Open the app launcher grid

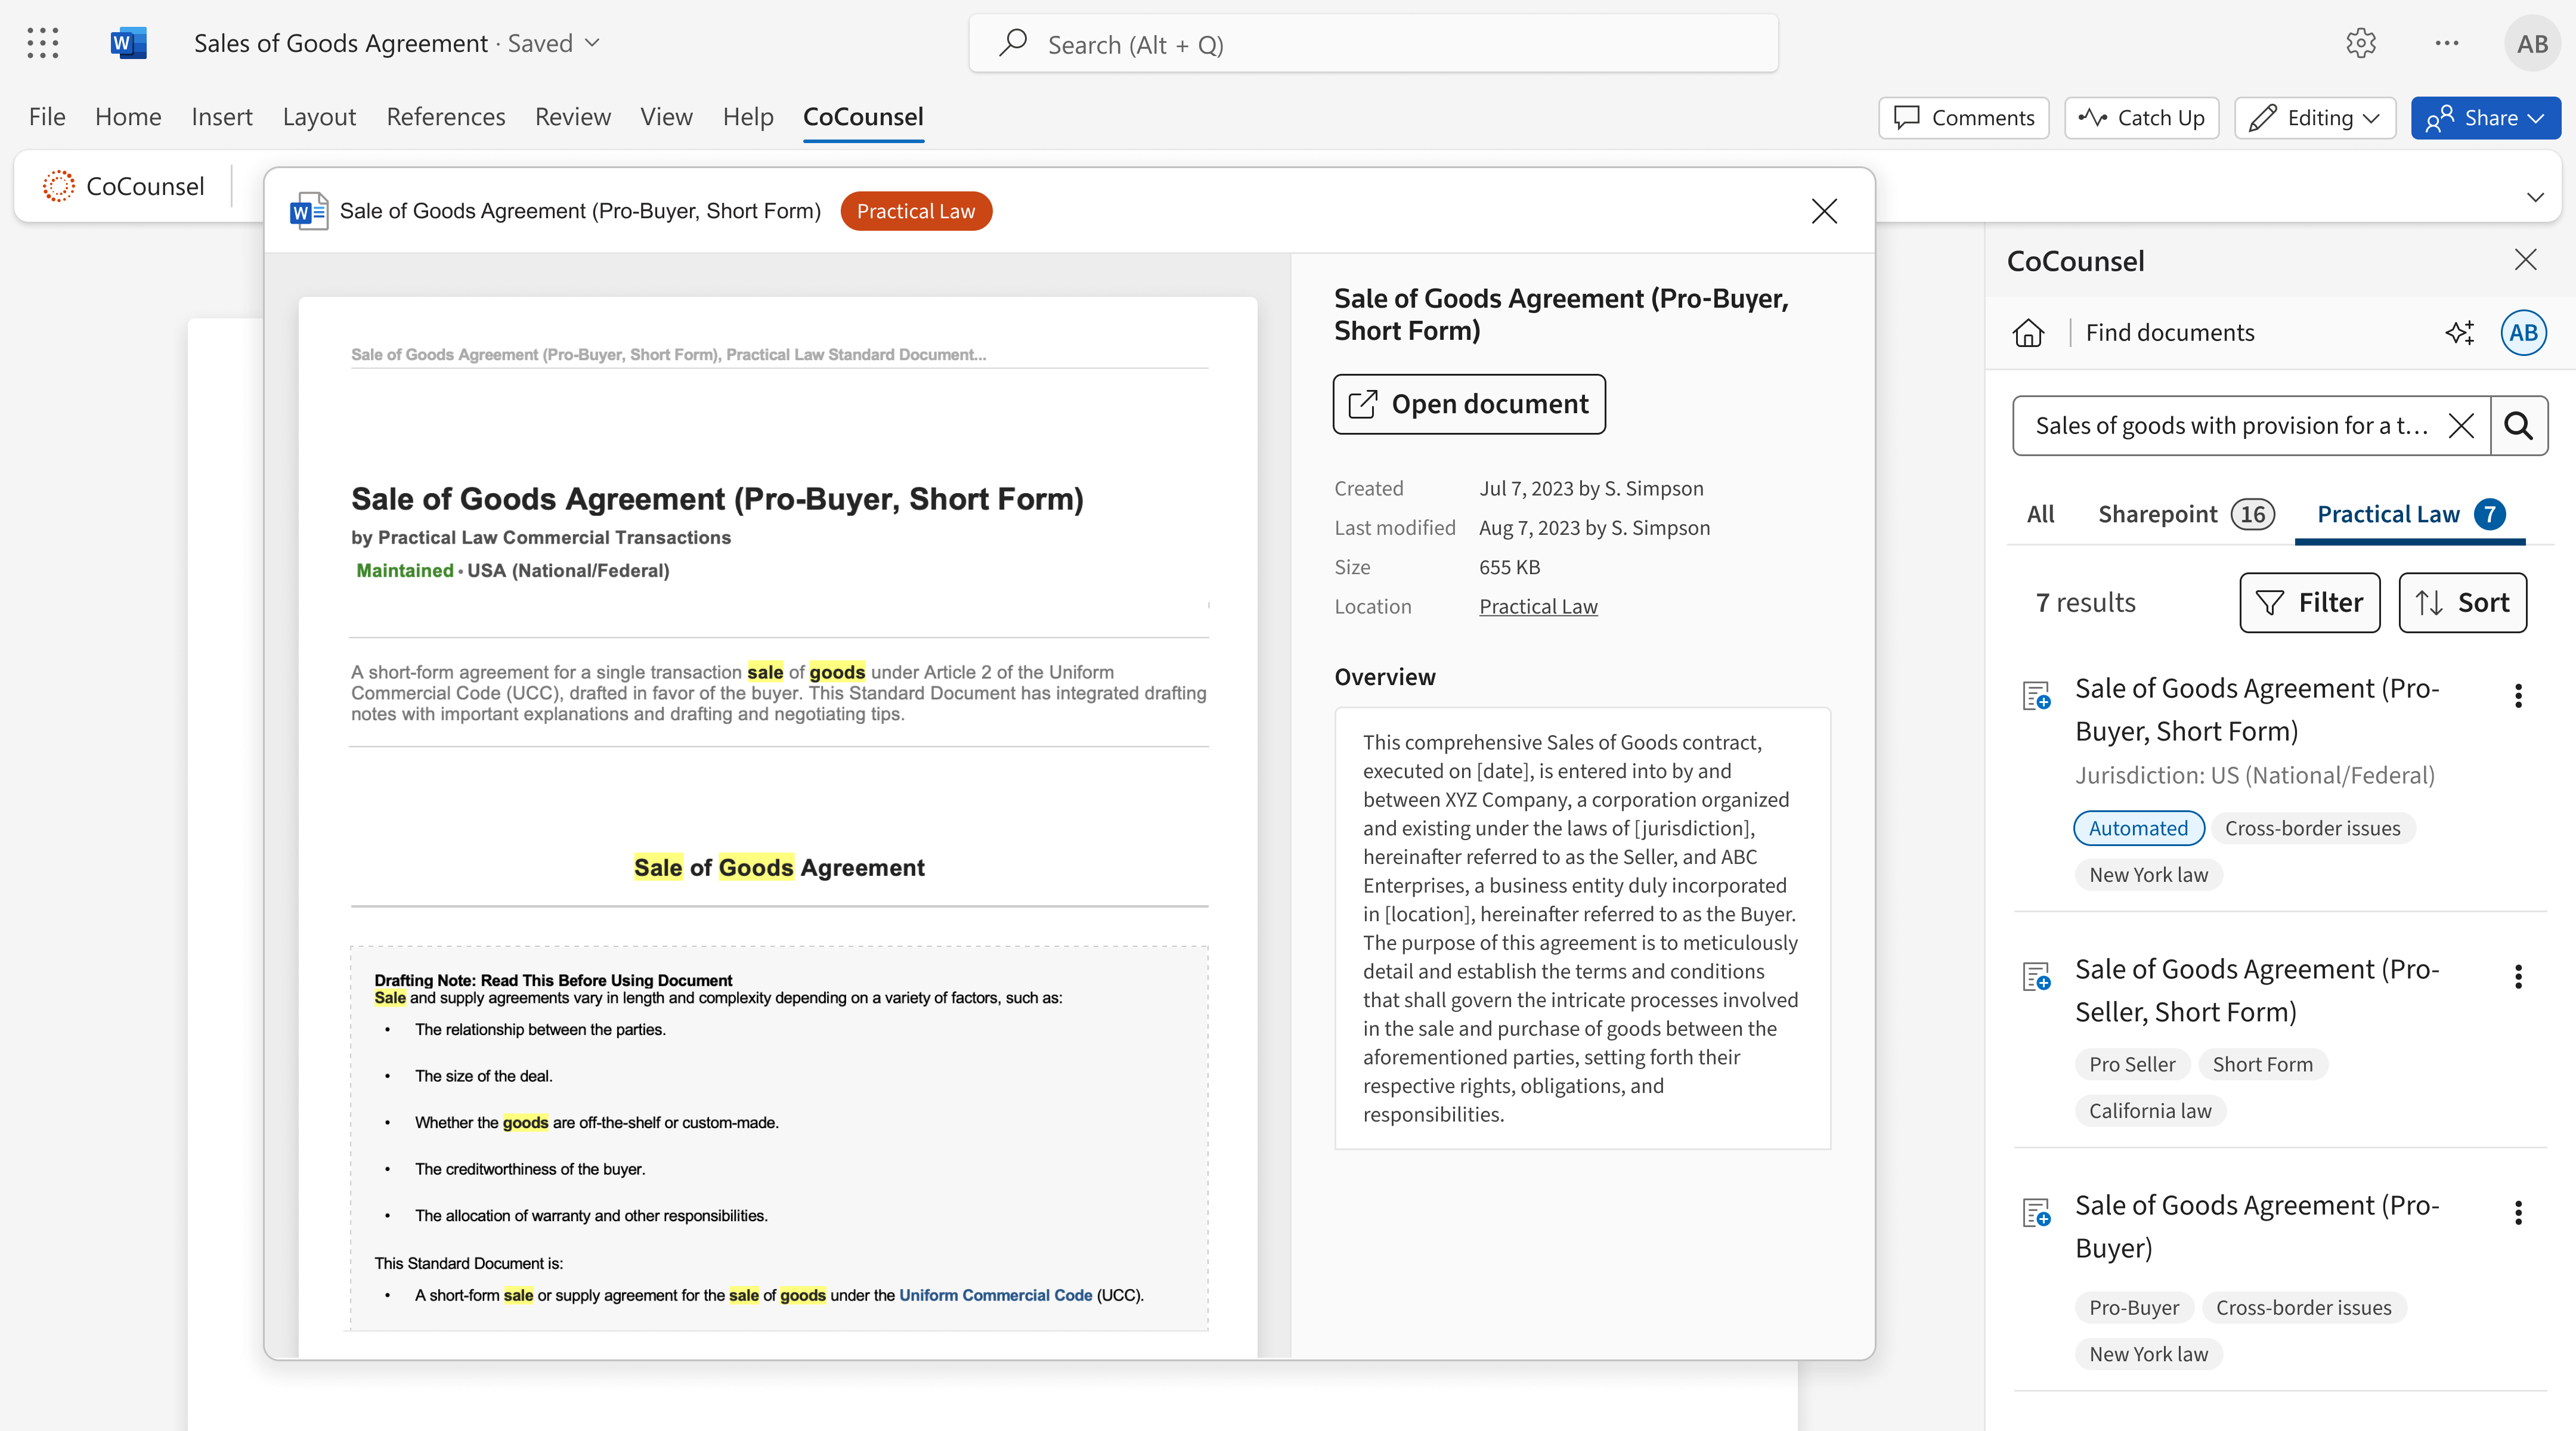43,43
